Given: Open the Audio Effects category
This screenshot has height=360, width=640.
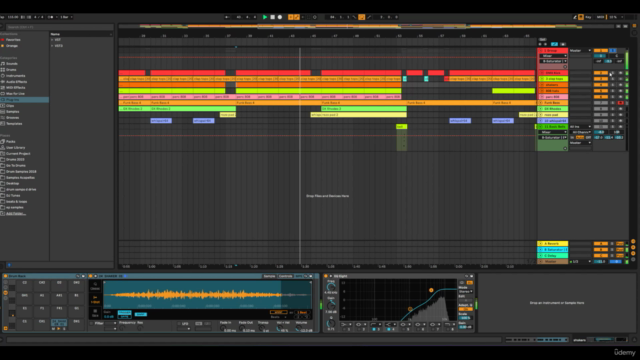Looking at the screenshot, I should click(x=16, y=82).
